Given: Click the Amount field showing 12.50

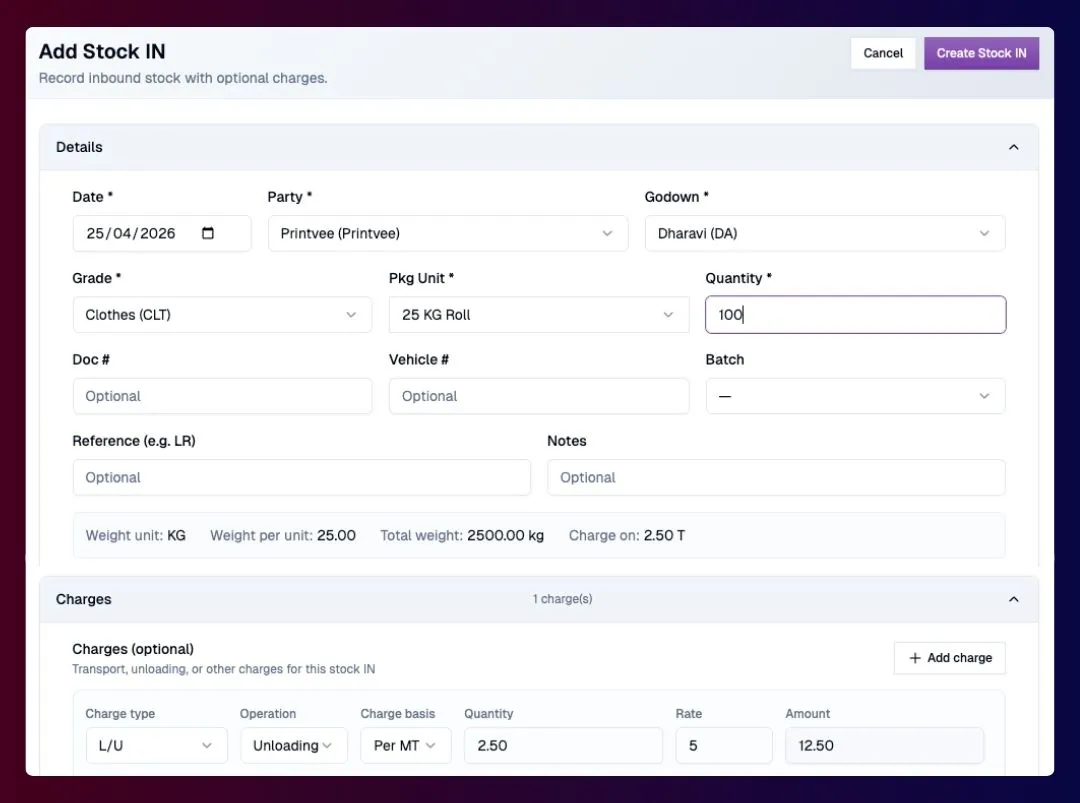Looking at the screenshot, I should [x=884, y=745].
